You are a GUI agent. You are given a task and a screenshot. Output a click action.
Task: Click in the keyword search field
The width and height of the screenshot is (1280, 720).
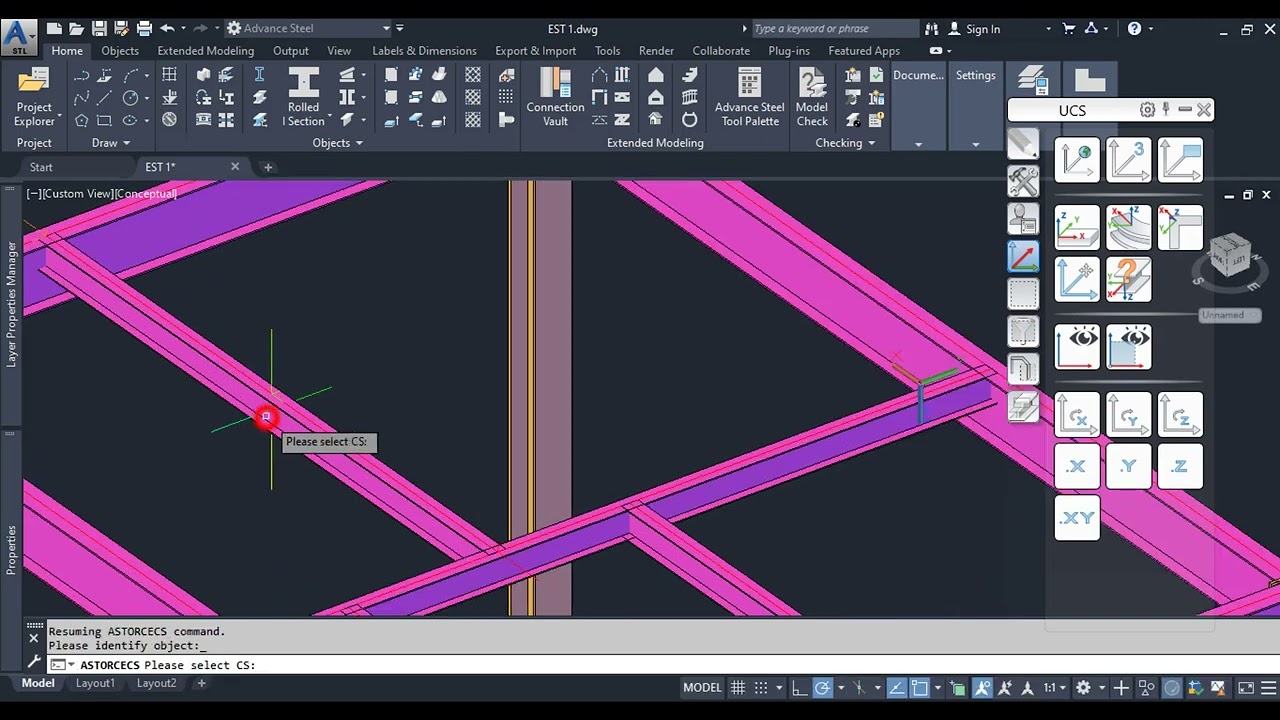pyautogui.click(x=833, y=29)
